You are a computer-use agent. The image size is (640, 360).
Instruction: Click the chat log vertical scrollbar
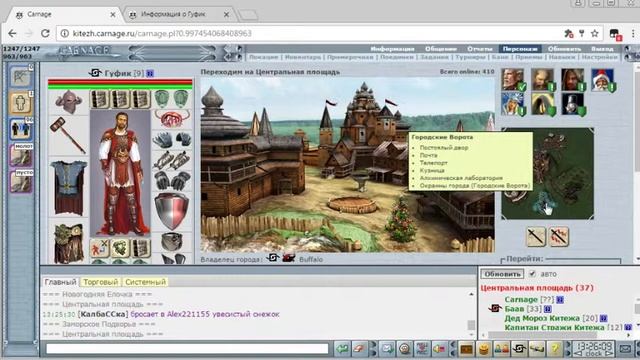471,313
